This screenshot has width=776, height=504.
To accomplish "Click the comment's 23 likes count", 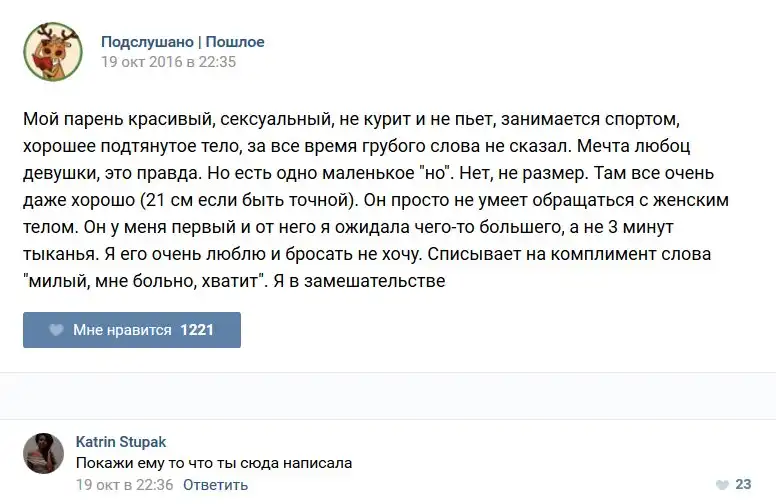I will pyautogui.click(x=743, y=485).
